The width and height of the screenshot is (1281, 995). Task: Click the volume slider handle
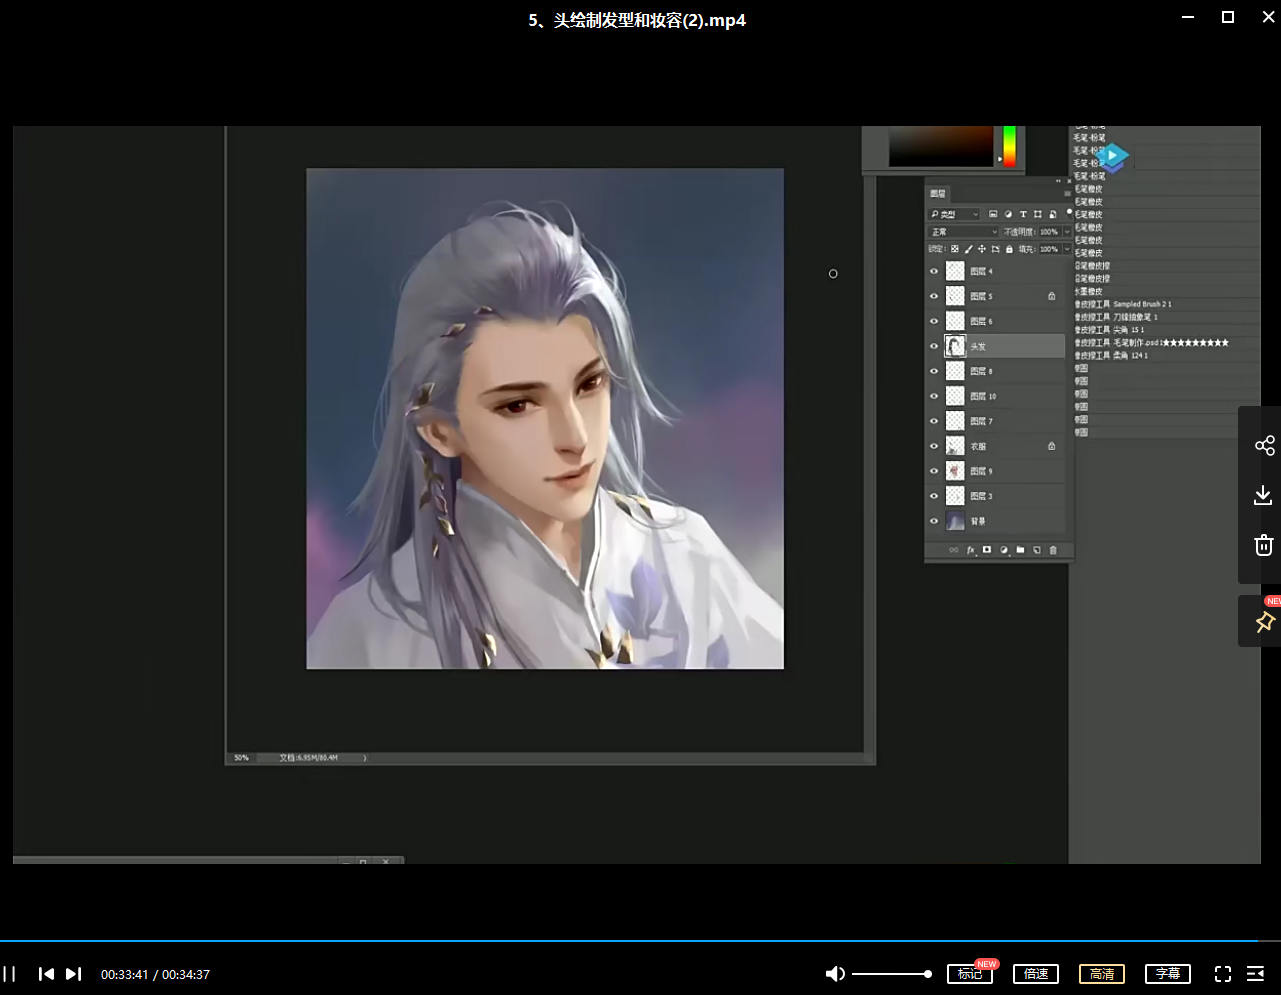(928, 974)
